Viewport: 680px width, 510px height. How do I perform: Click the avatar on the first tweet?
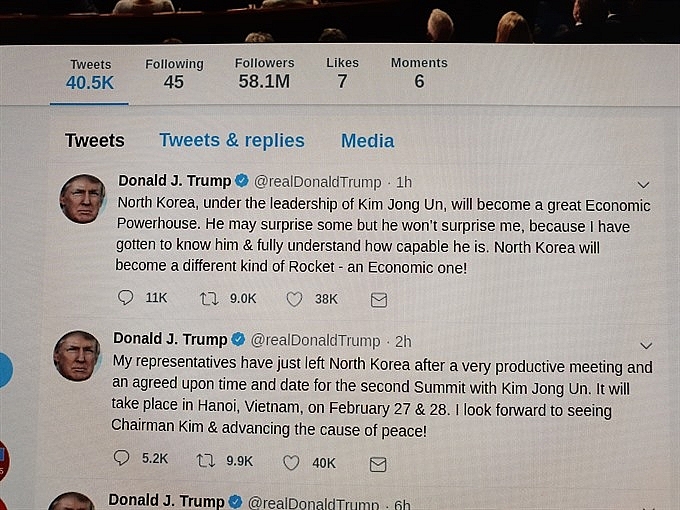(82, 197)
